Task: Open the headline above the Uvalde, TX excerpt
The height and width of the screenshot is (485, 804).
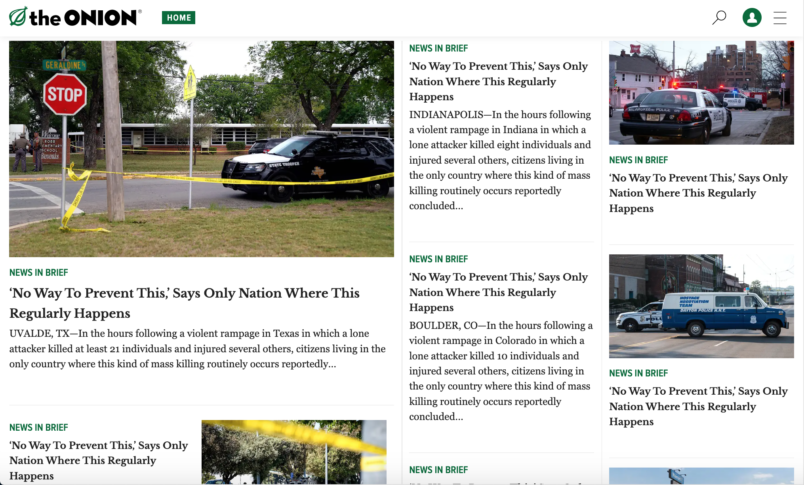Action: 184,303
